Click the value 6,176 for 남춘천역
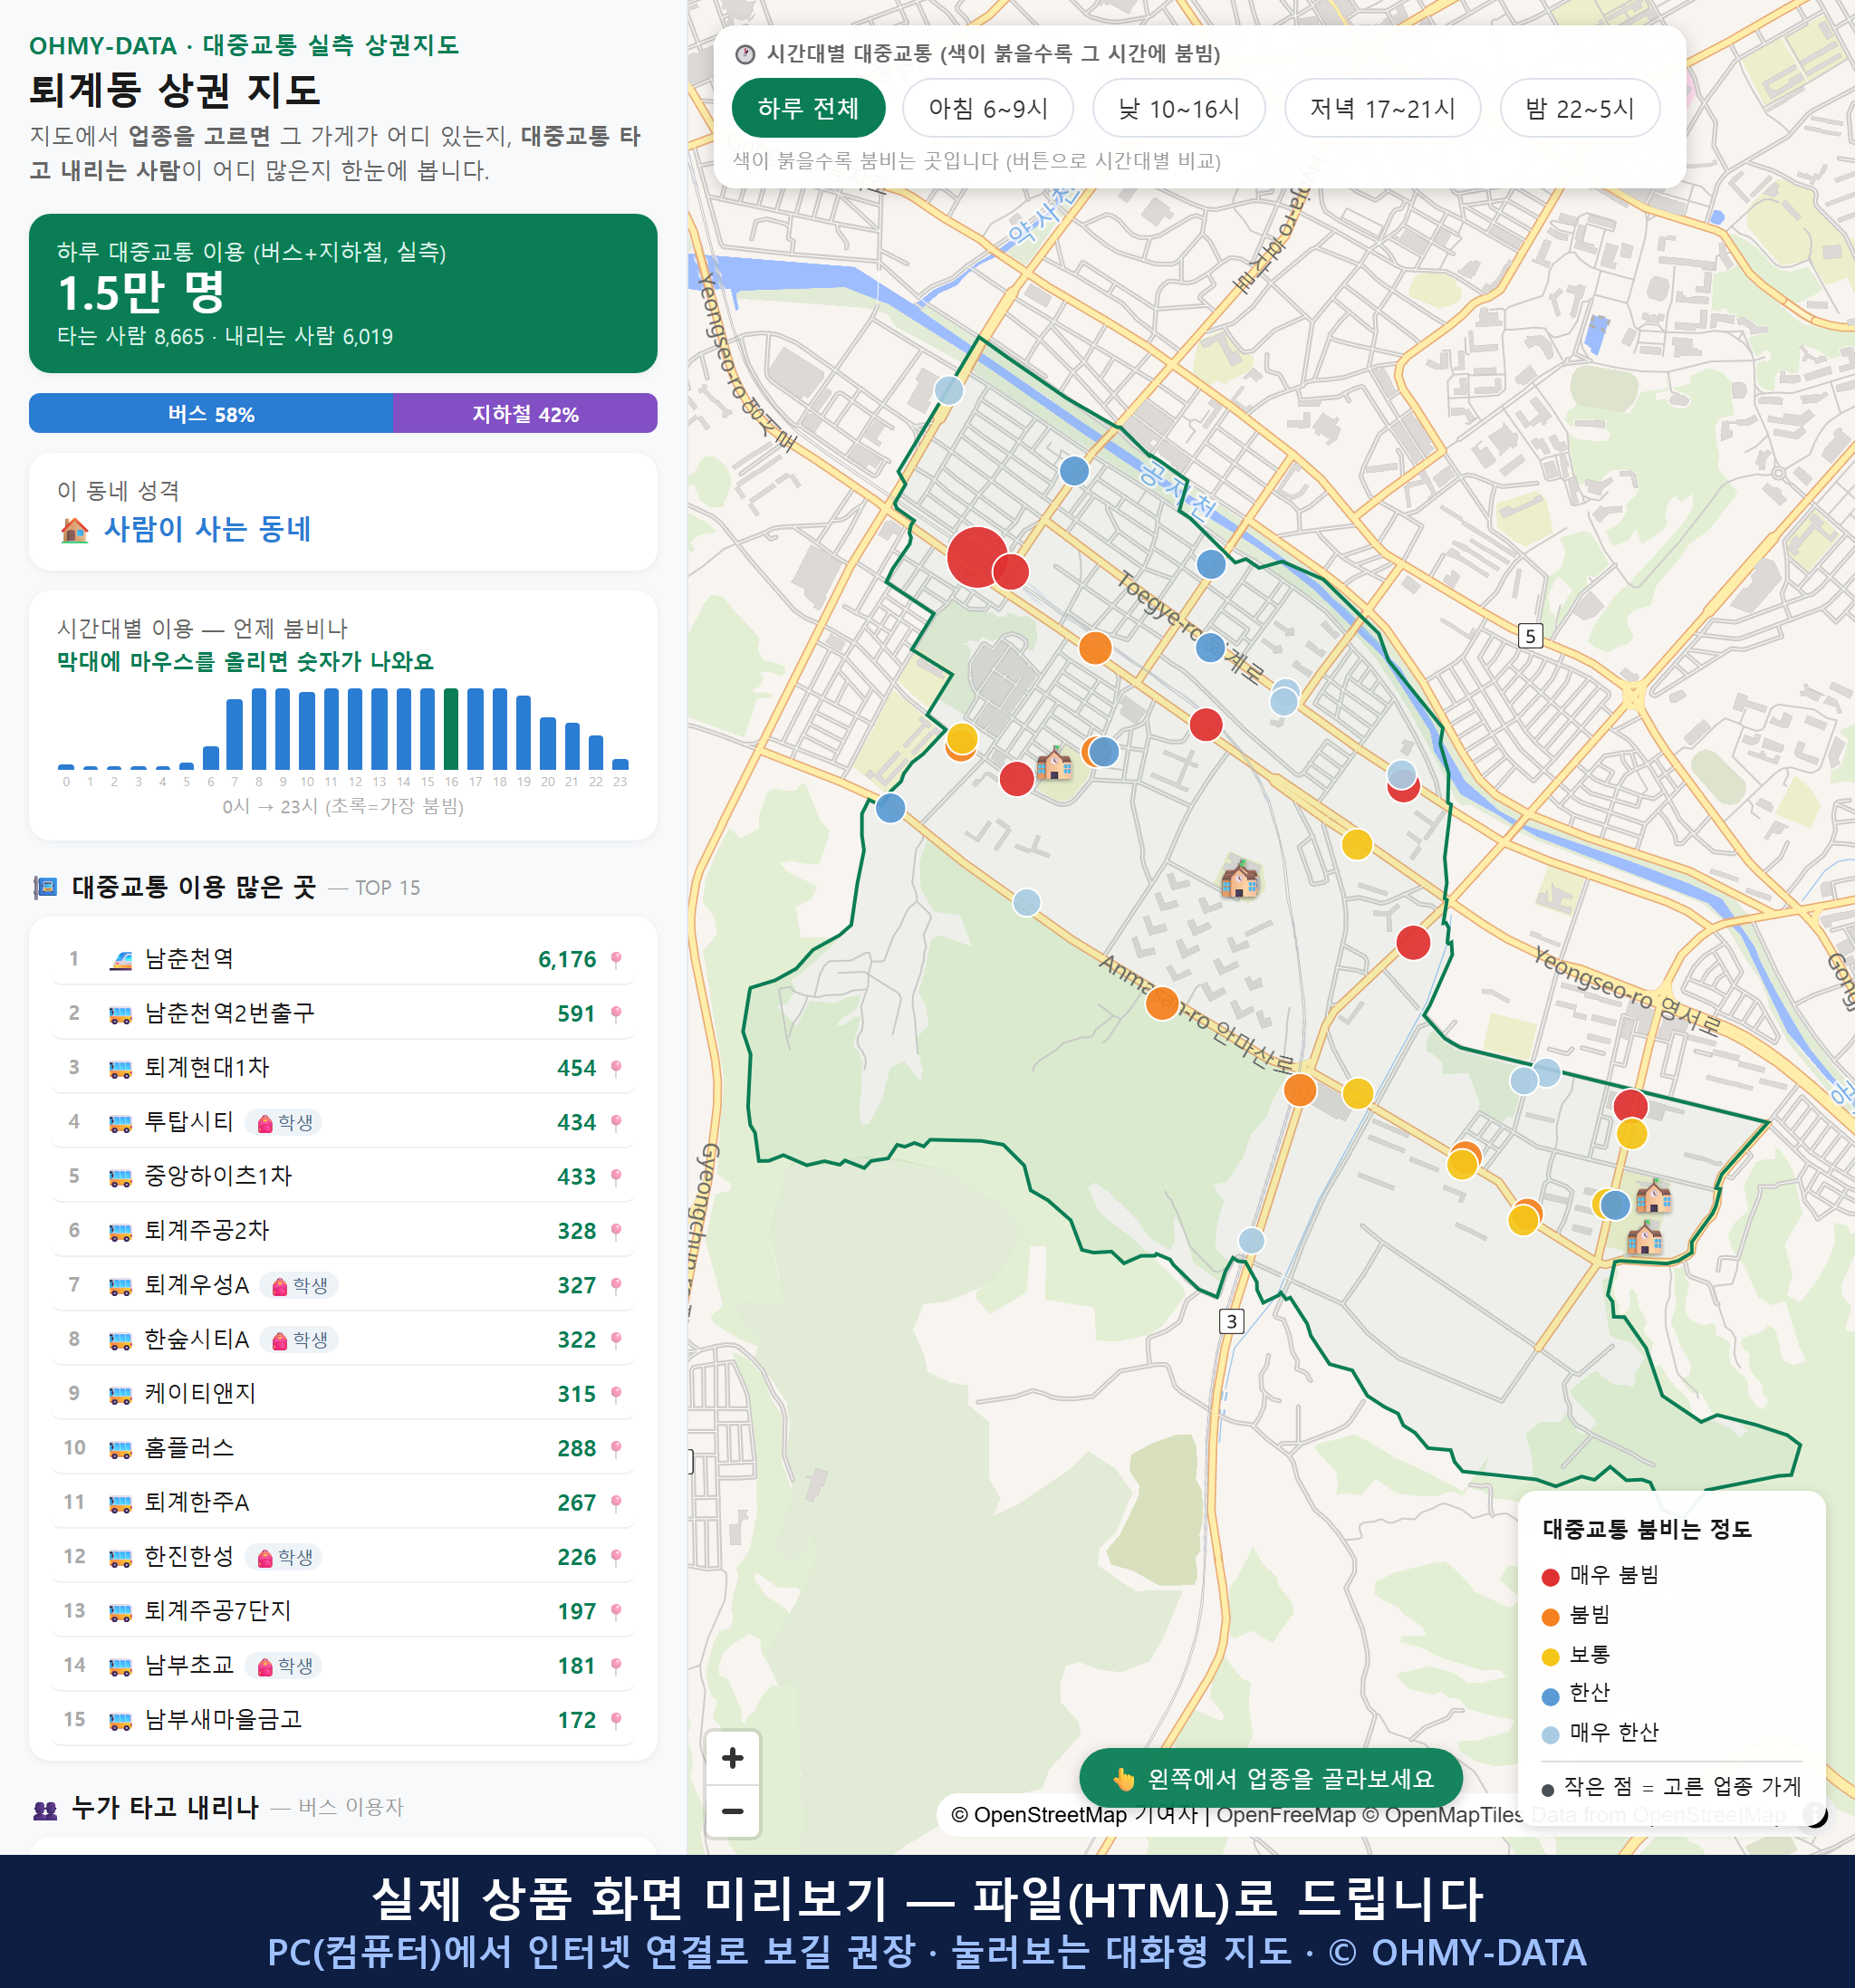 pos(567,960)
